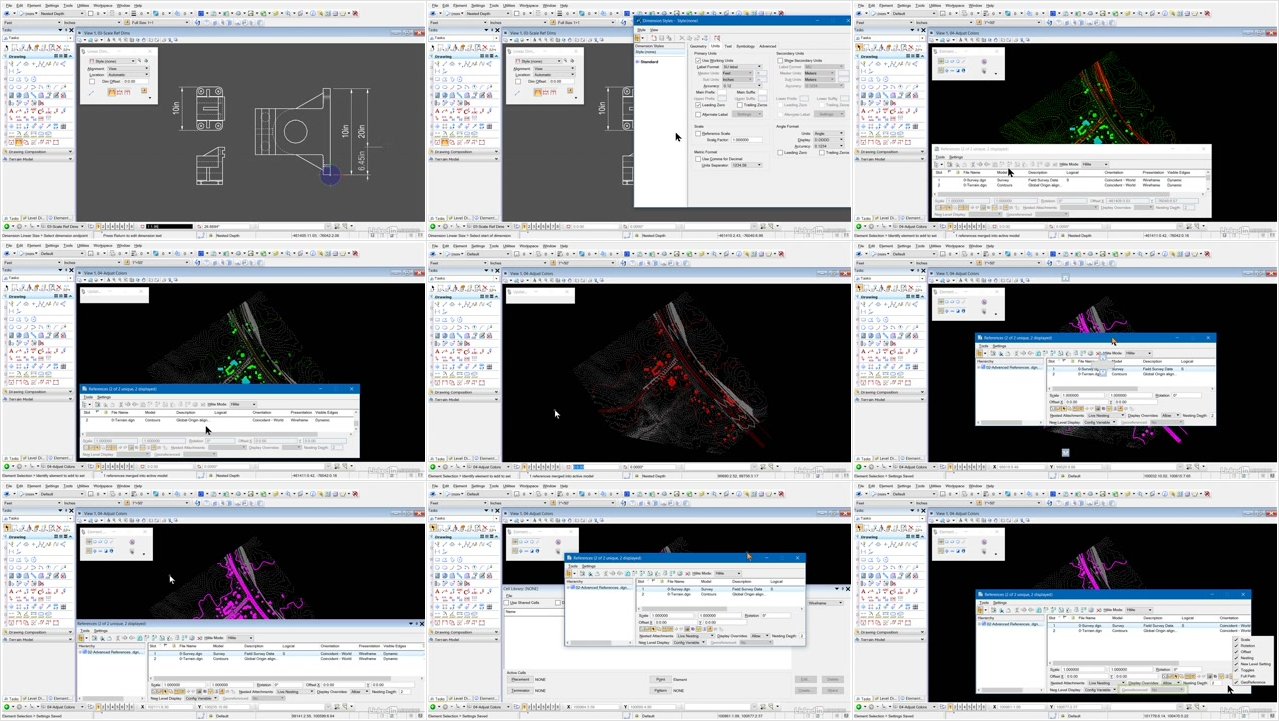Enable Reference Scale checkbox in Dimension Styles
Screen dimensions: 1279x721
pyautogui.click(x=698, y=134)
